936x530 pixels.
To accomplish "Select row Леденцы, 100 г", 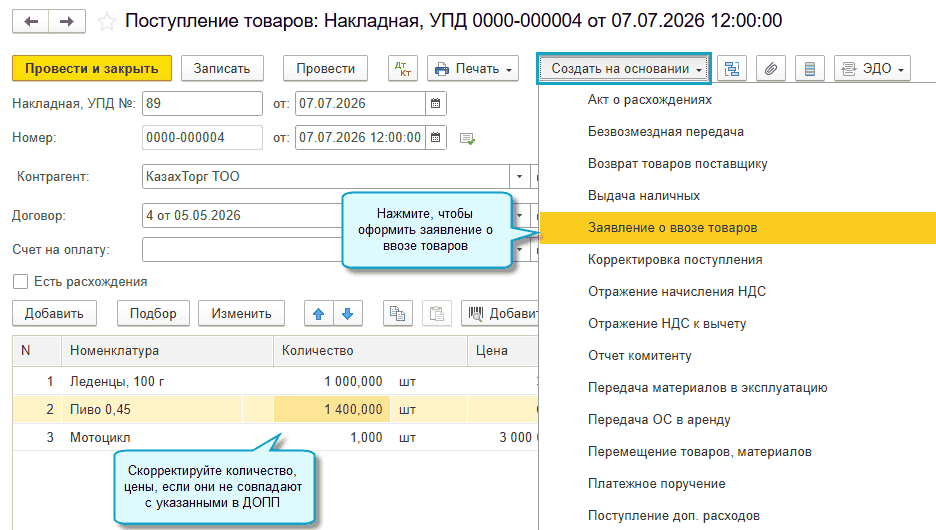I will [275, 381].
